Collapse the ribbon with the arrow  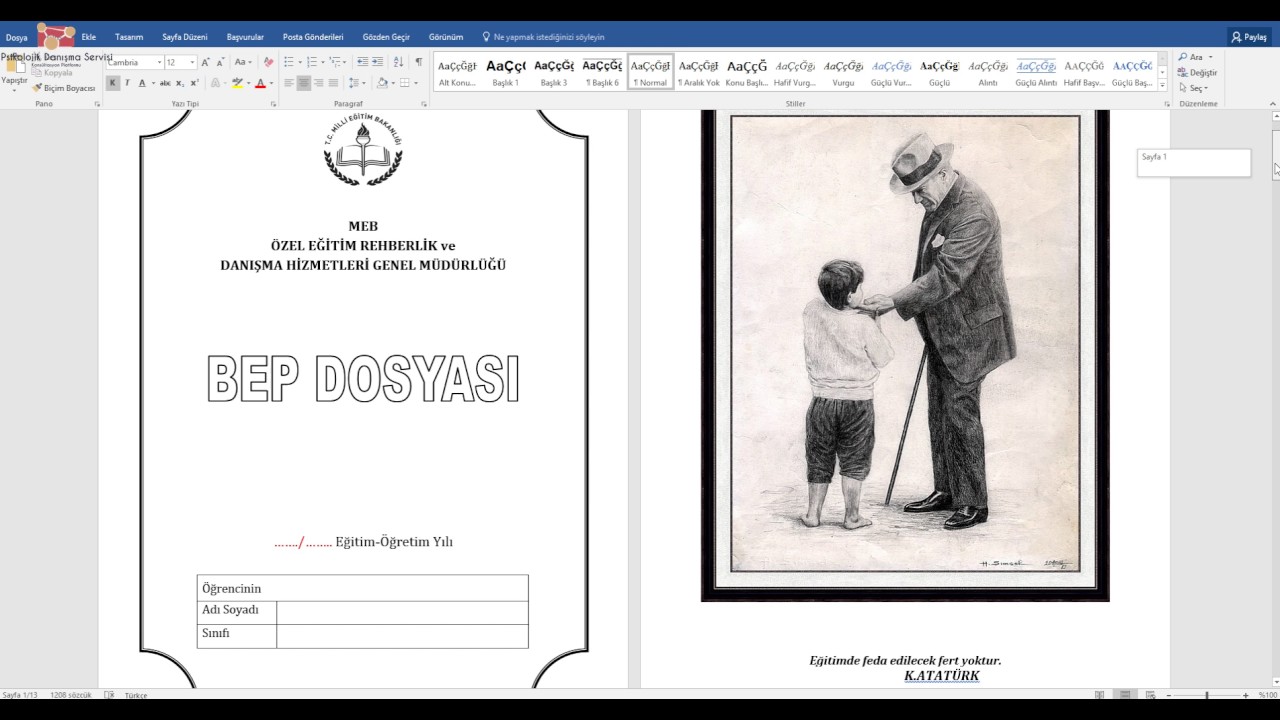click(1272, 104)
